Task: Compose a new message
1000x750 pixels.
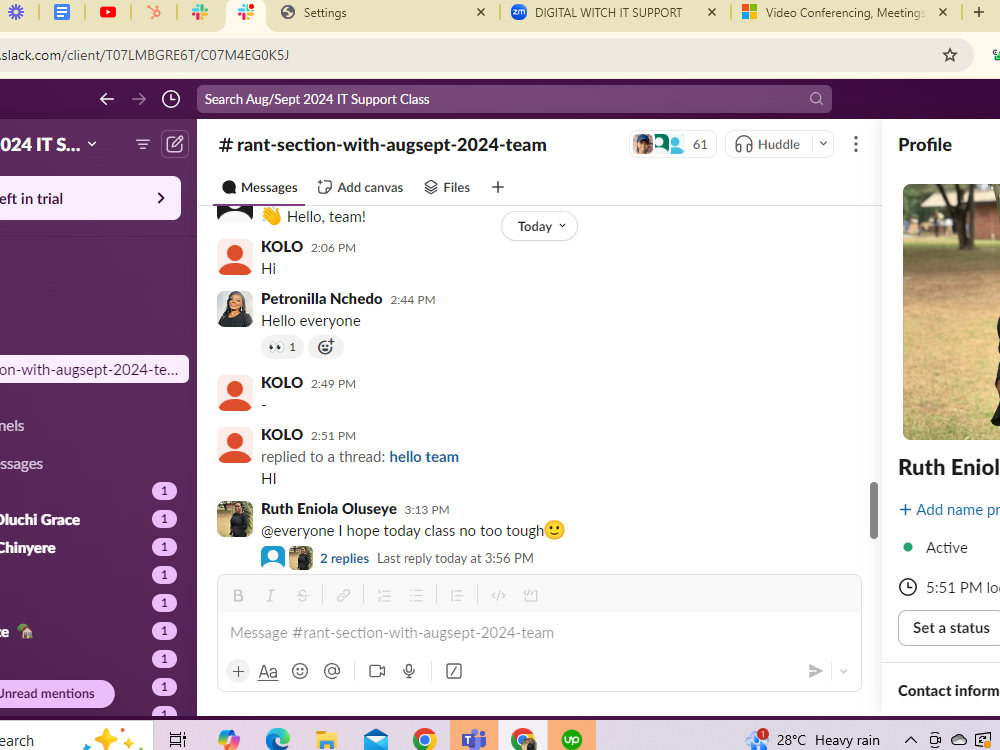Action: click(174, 144)
